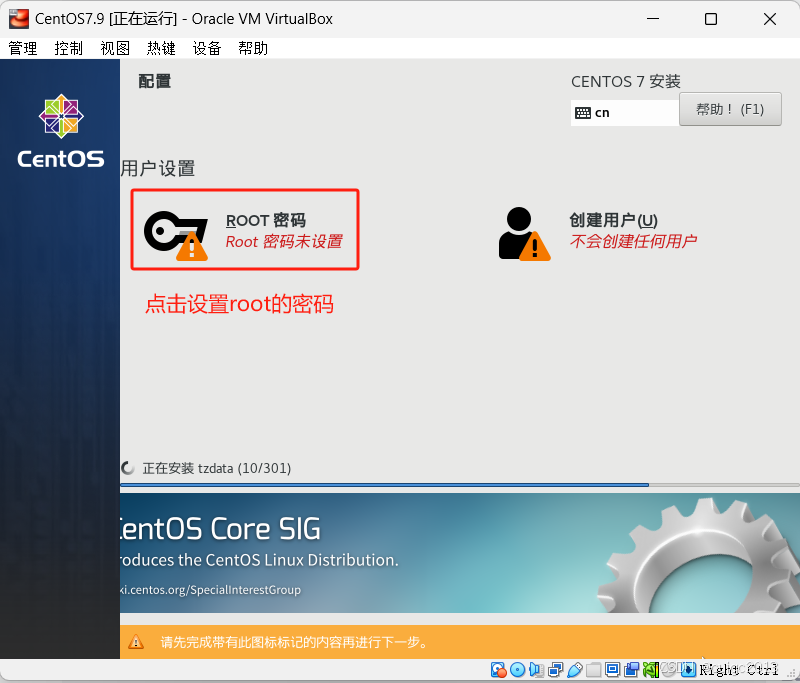Open the 管理 menu
800x683 pixels.
(x=22, y=48)
